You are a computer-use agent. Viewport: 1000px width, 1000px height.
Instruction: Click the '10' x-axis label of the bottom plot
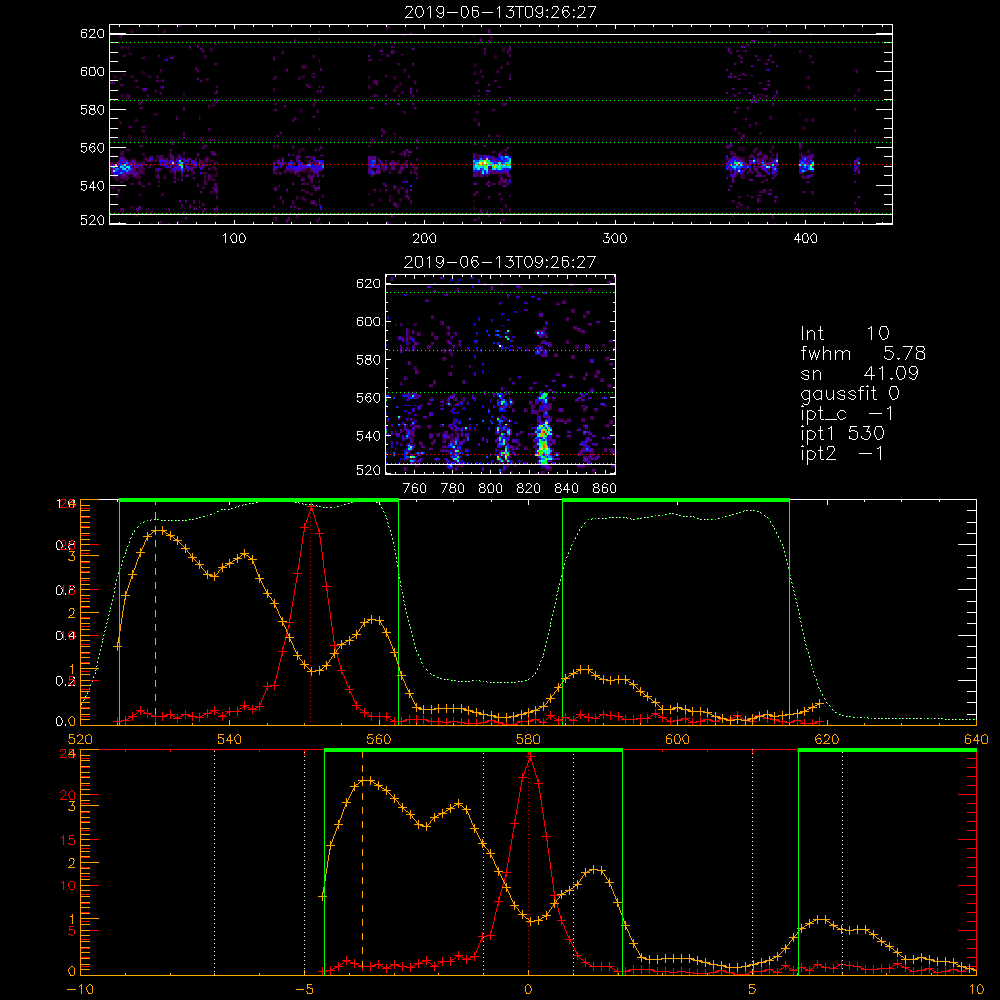point(976,990)
